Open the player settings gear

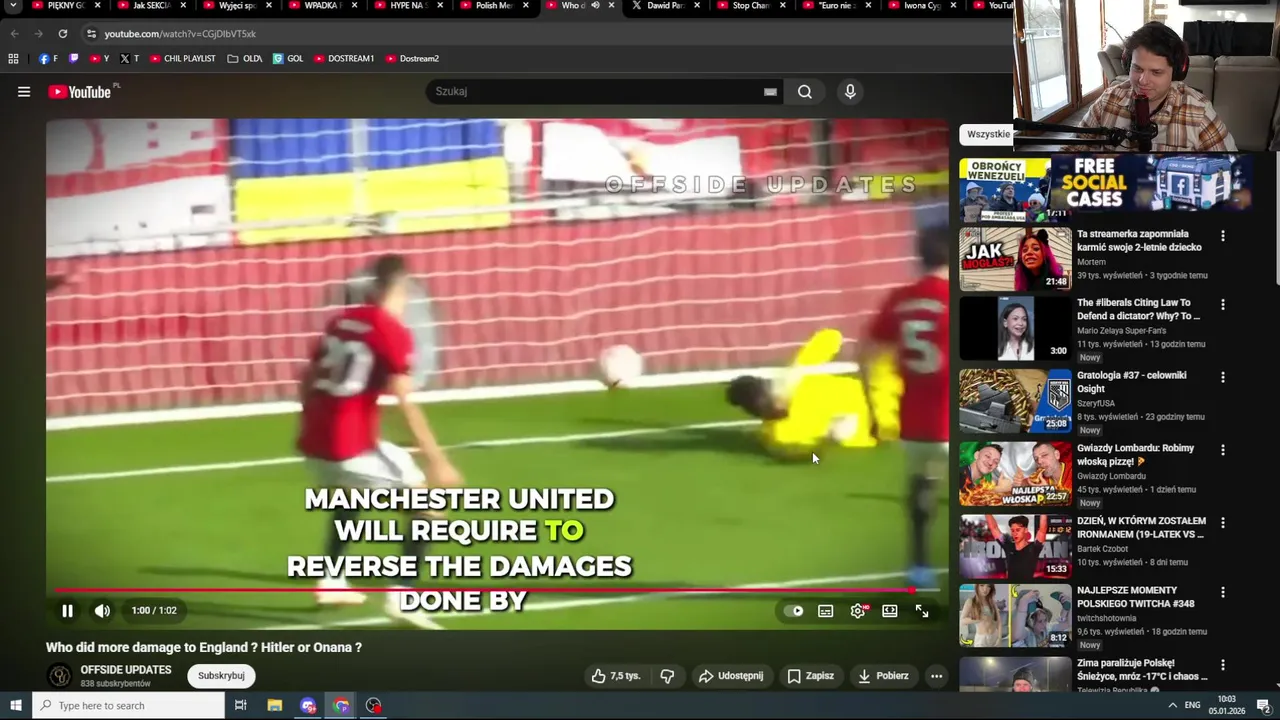858,611
